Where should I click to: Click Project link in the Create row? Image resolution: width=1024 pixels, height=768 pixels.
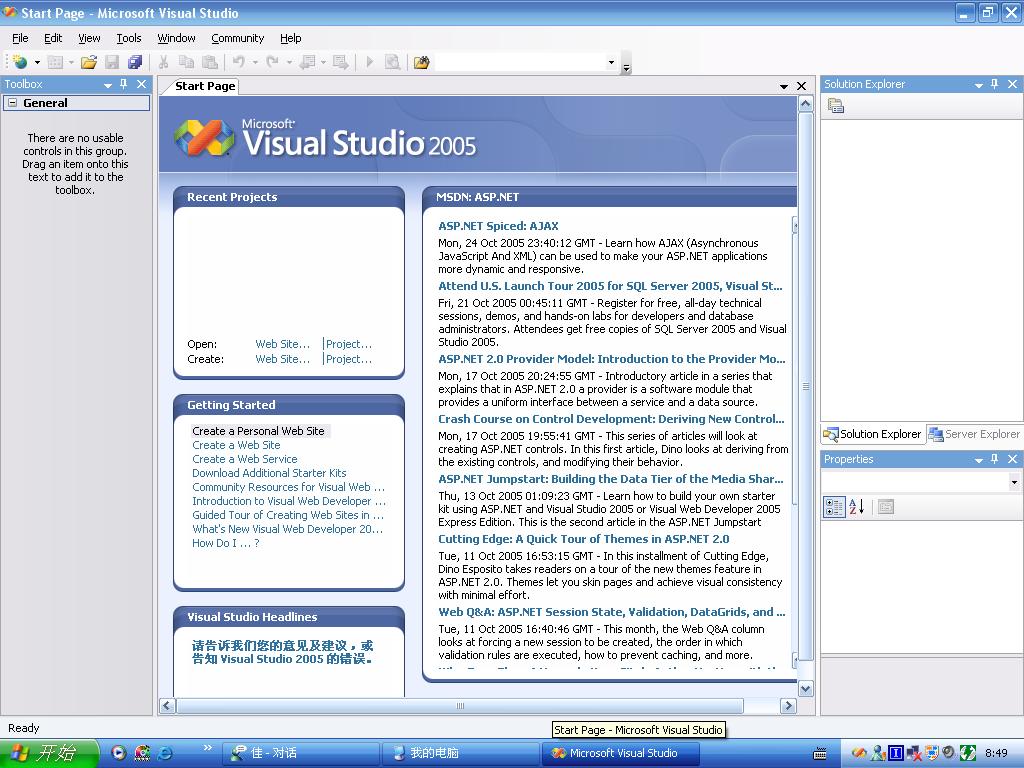[349, 359]
